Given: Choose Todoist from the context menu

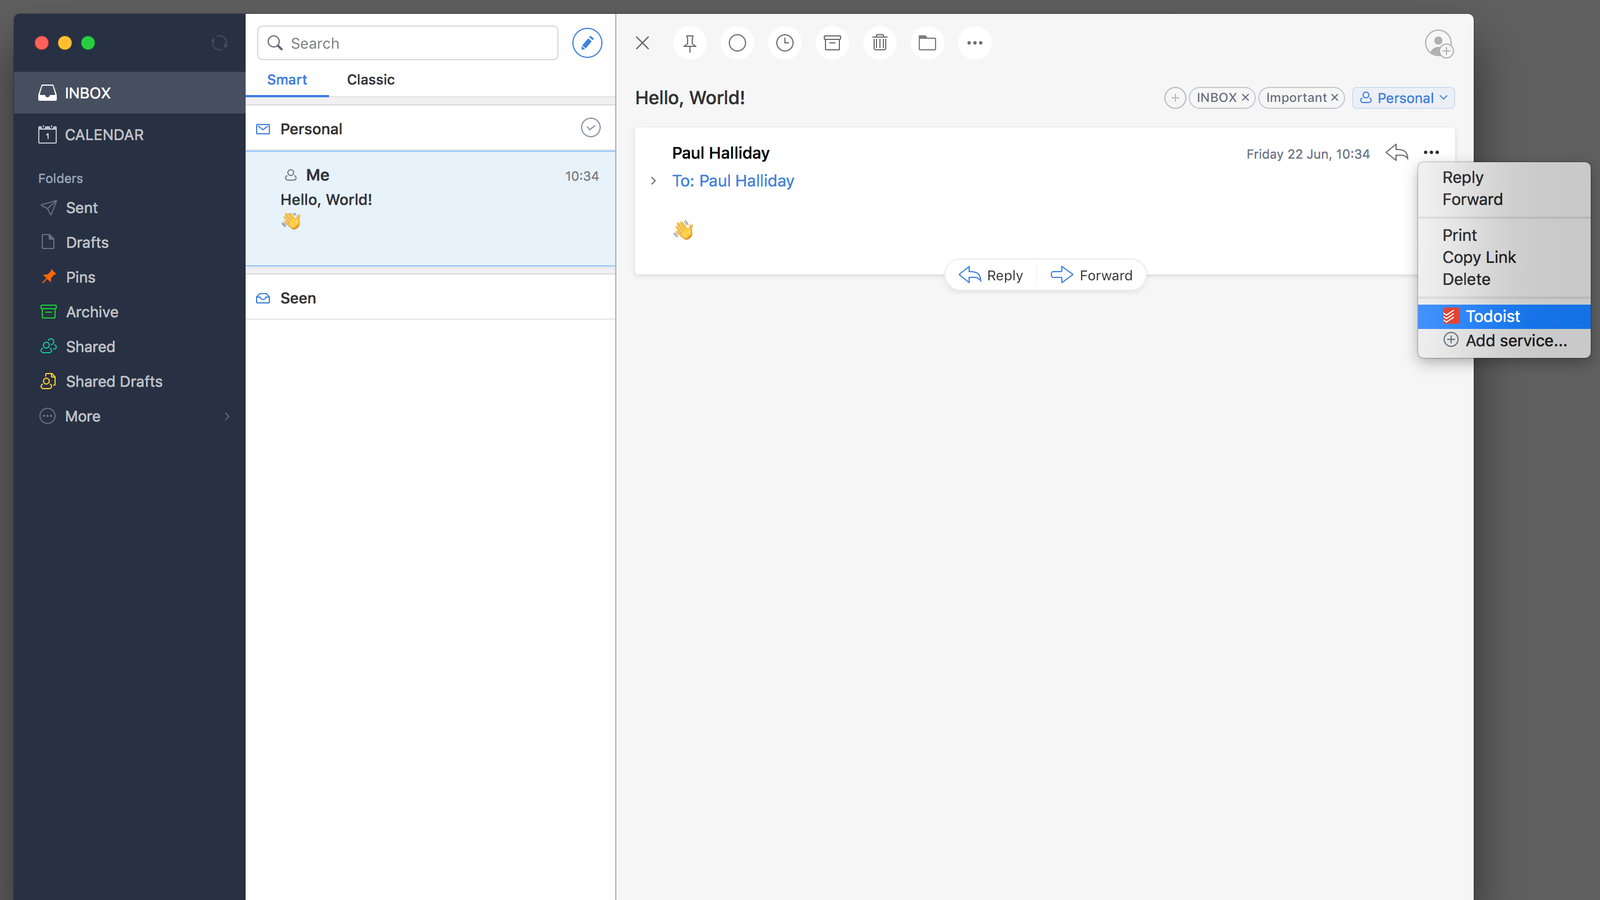Looking at the screenshot, I should pos(1504,316).
